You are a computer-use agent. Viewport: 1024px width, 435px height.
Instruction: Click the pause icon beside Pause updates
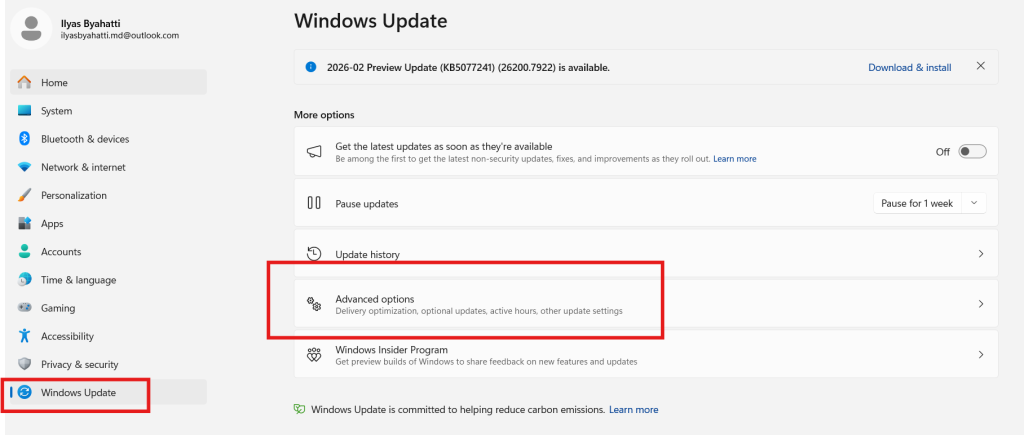click(314, 203)
